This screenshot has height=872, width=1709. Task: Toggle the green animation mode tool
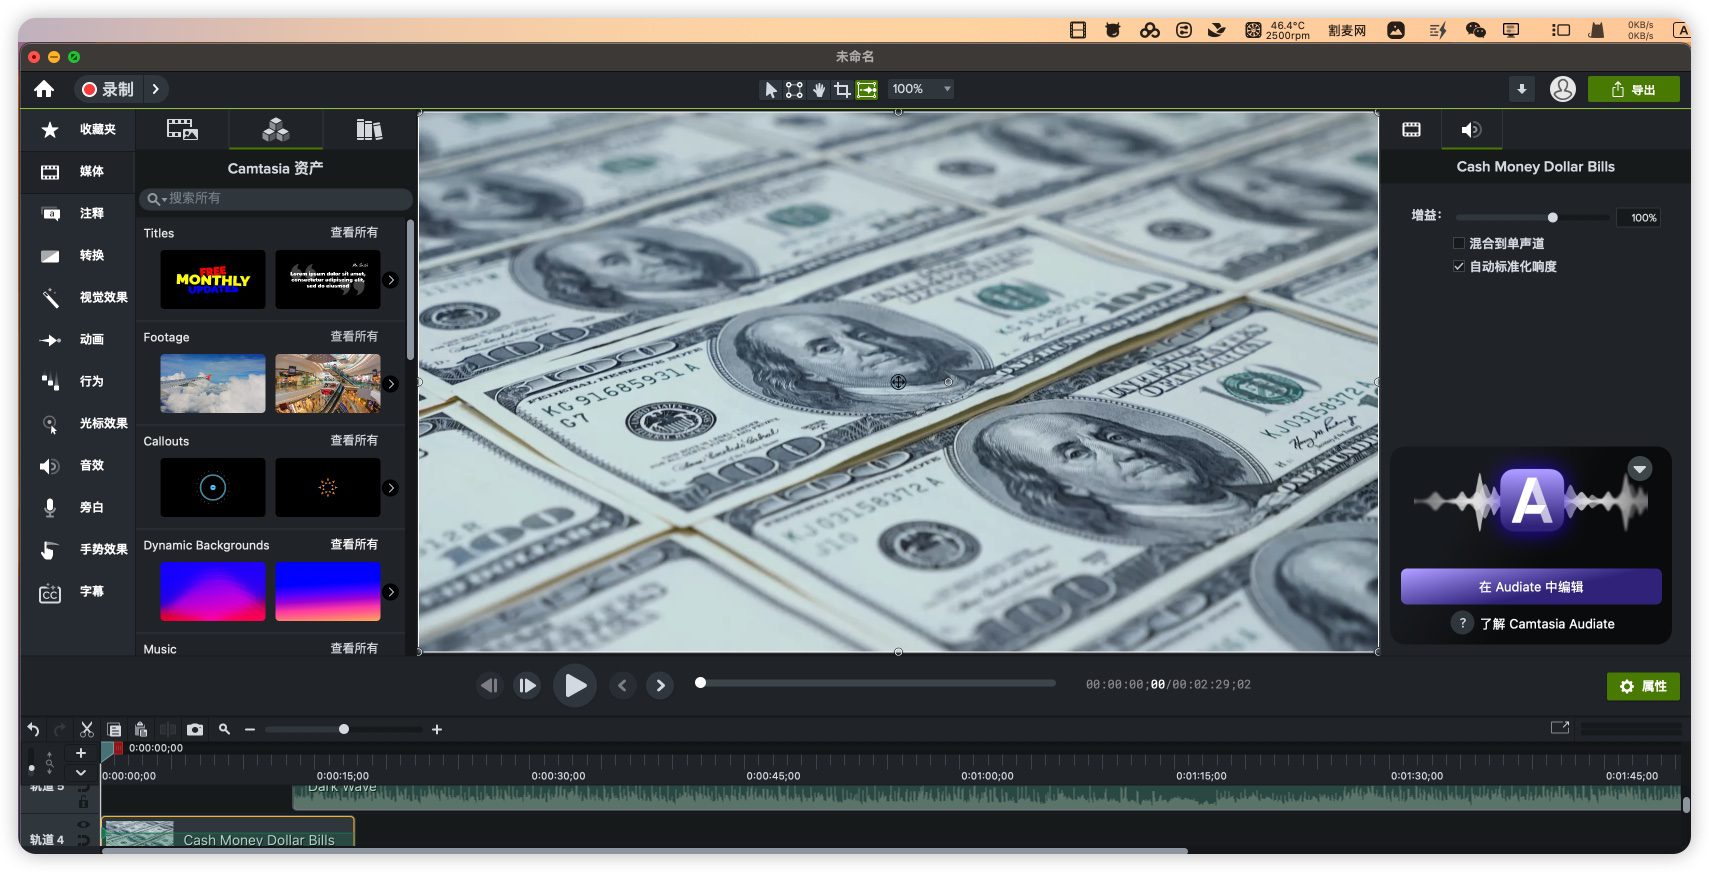click(867, 90)
